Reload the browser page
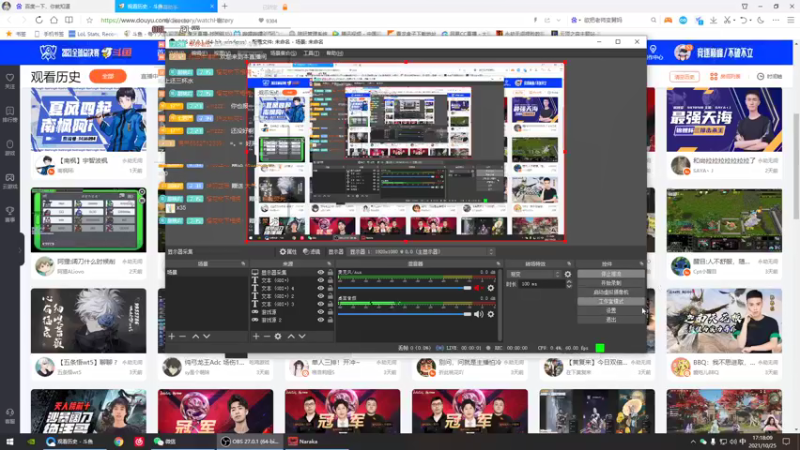 point(39,20)
